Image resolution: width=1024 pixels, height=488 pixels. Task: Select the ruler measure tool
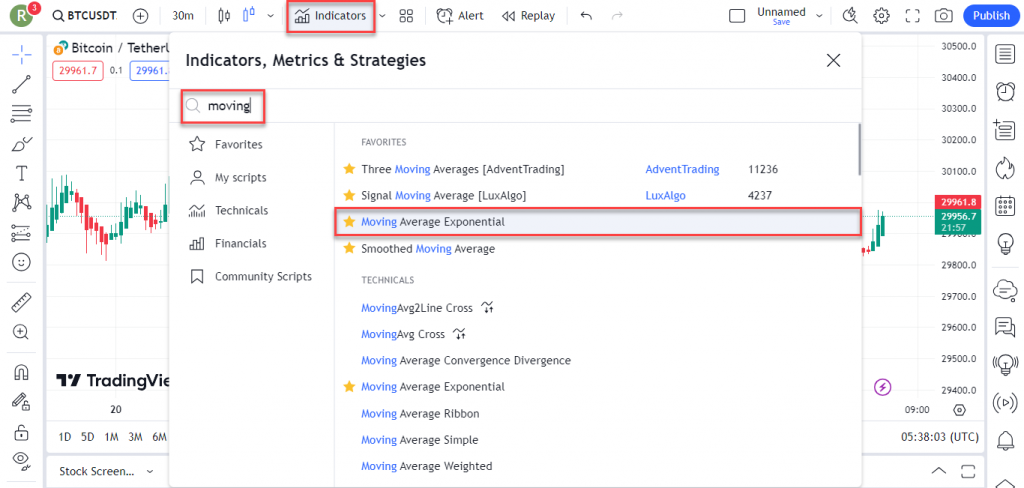(x=22, y=302)
